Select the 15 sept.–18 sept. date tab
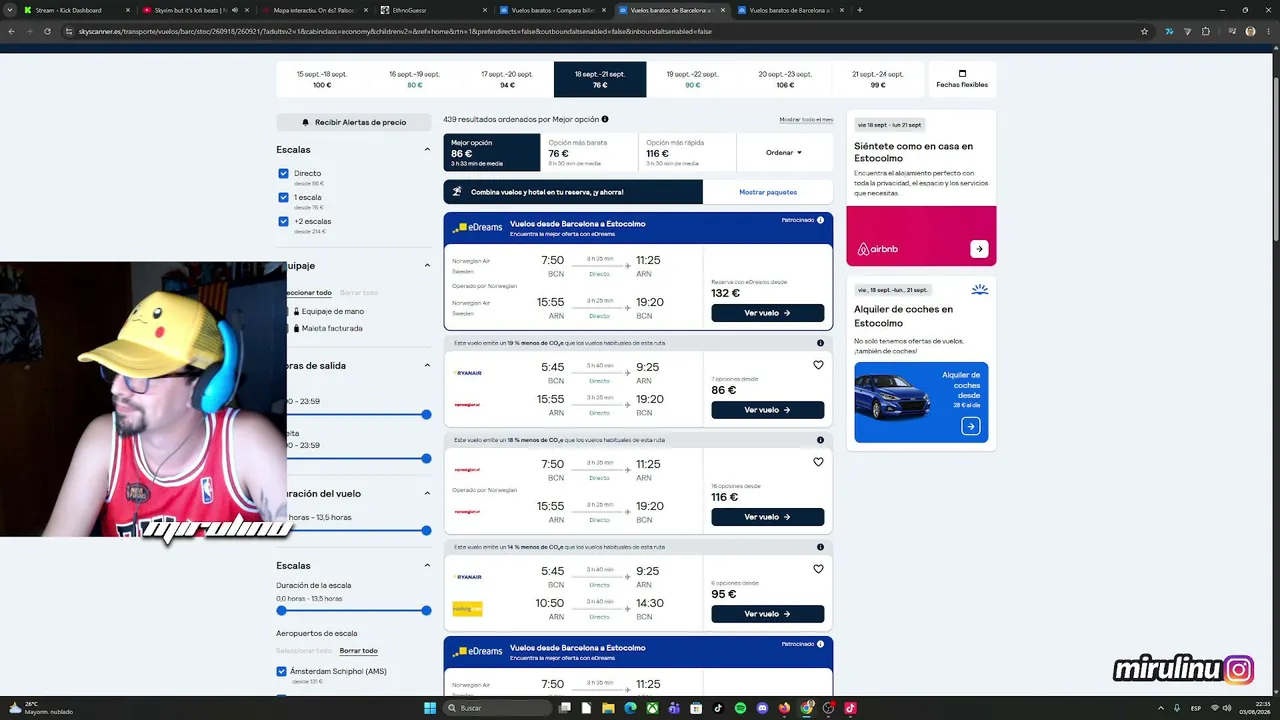Image resolution: width=1280 pixels, height=720 pixels. [322, 79]
